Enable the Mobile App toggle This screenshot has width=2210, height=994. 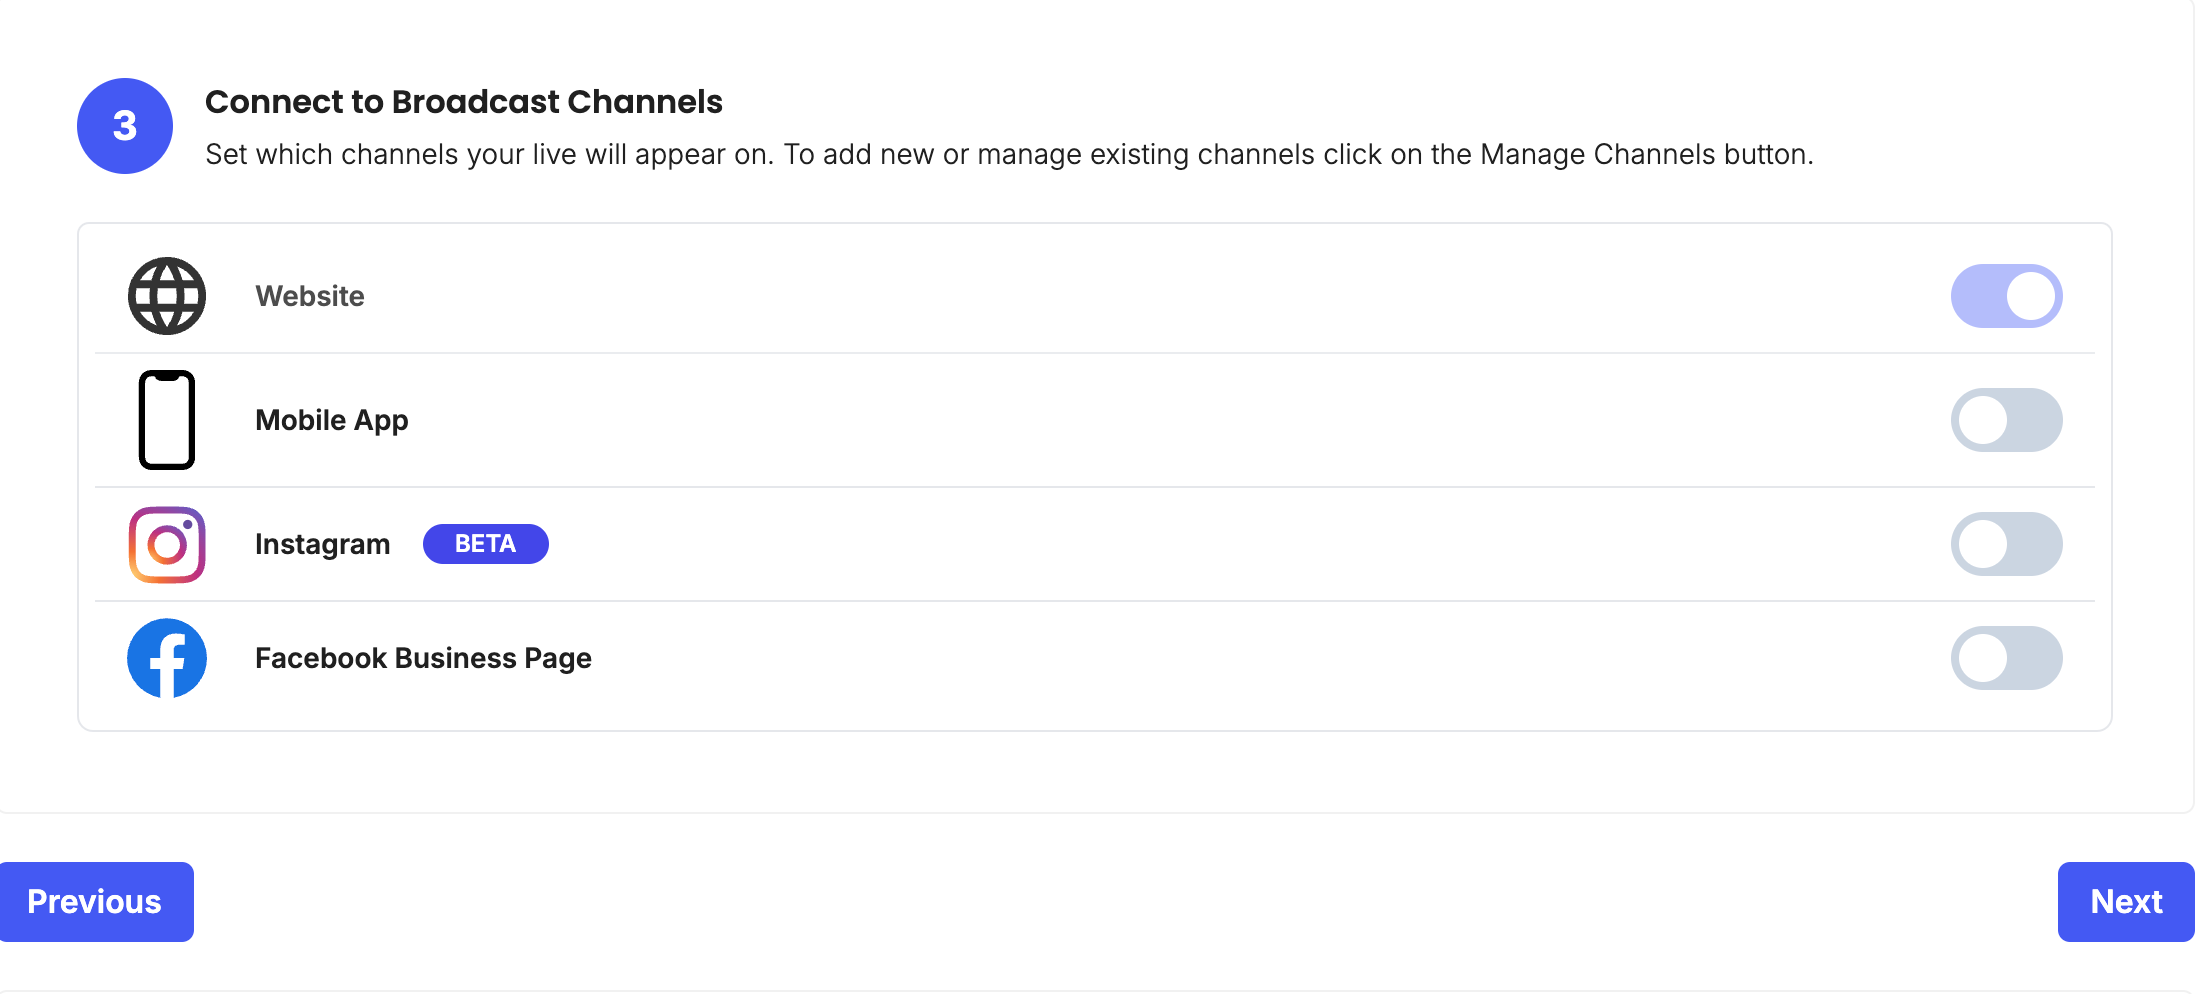tap(2006, 420)
